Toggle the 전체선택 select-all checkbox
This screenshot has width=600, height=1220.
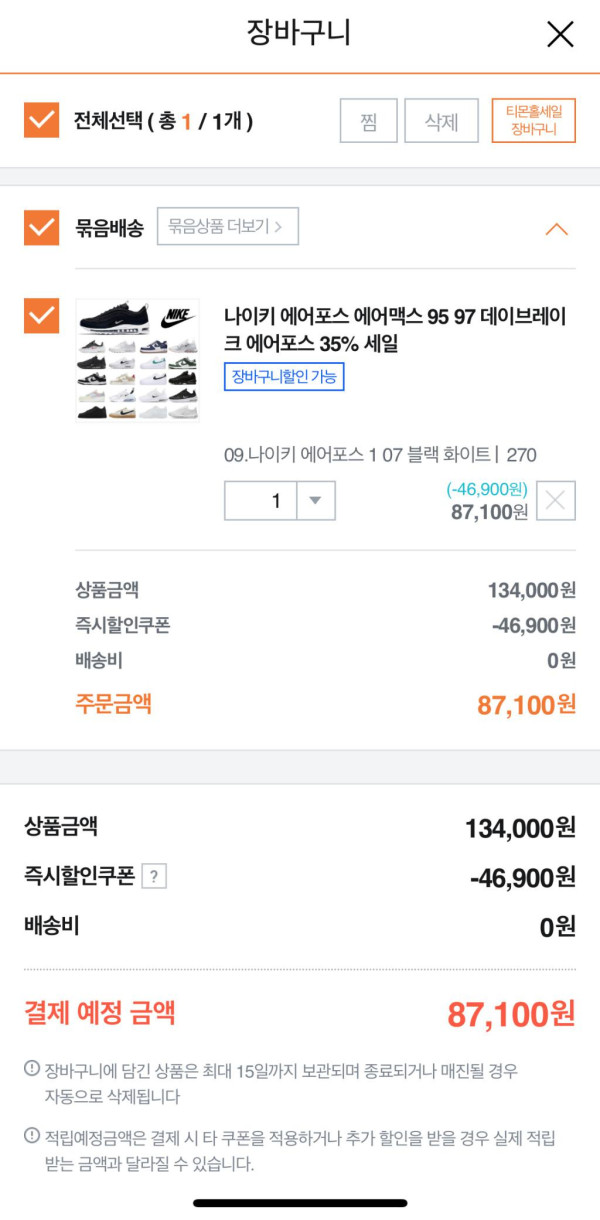pyautogui.click(x=41, y=121)
